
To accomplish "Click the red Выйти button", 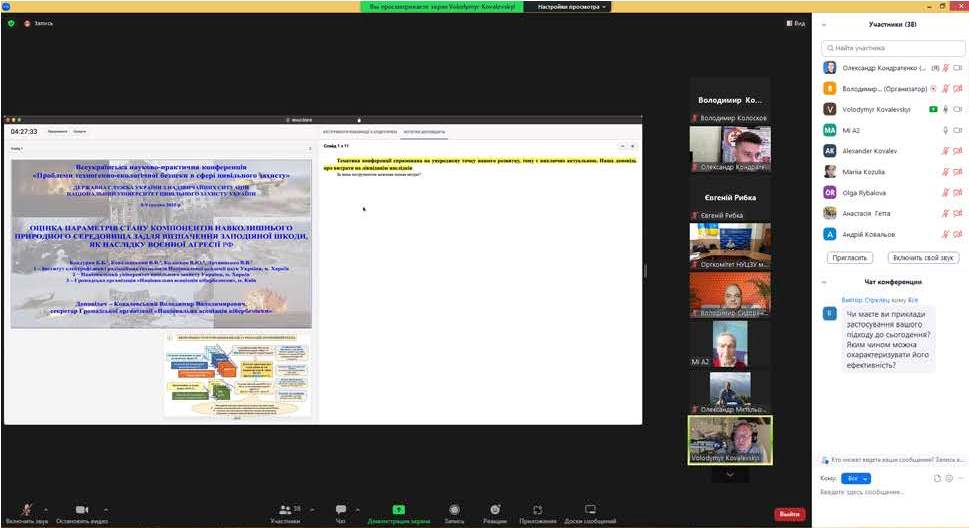I will coord(789,514).
